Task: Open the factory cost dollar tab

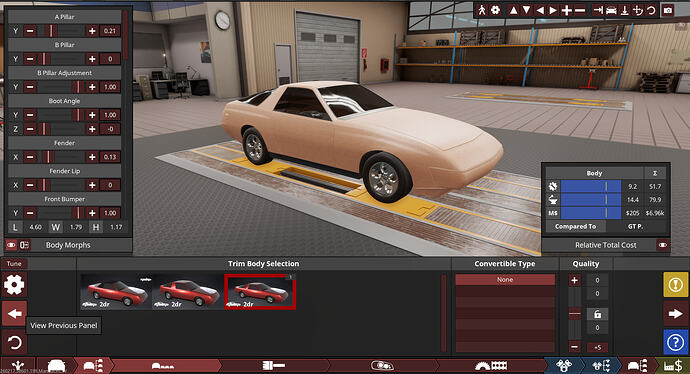Action: tap(672, 366)
